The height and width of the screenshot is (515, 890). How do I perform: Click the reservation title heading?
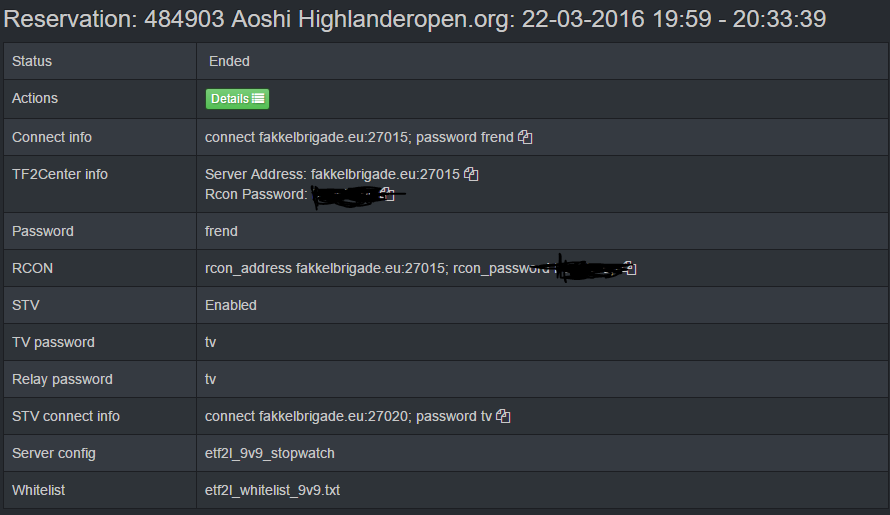point(415,19)
